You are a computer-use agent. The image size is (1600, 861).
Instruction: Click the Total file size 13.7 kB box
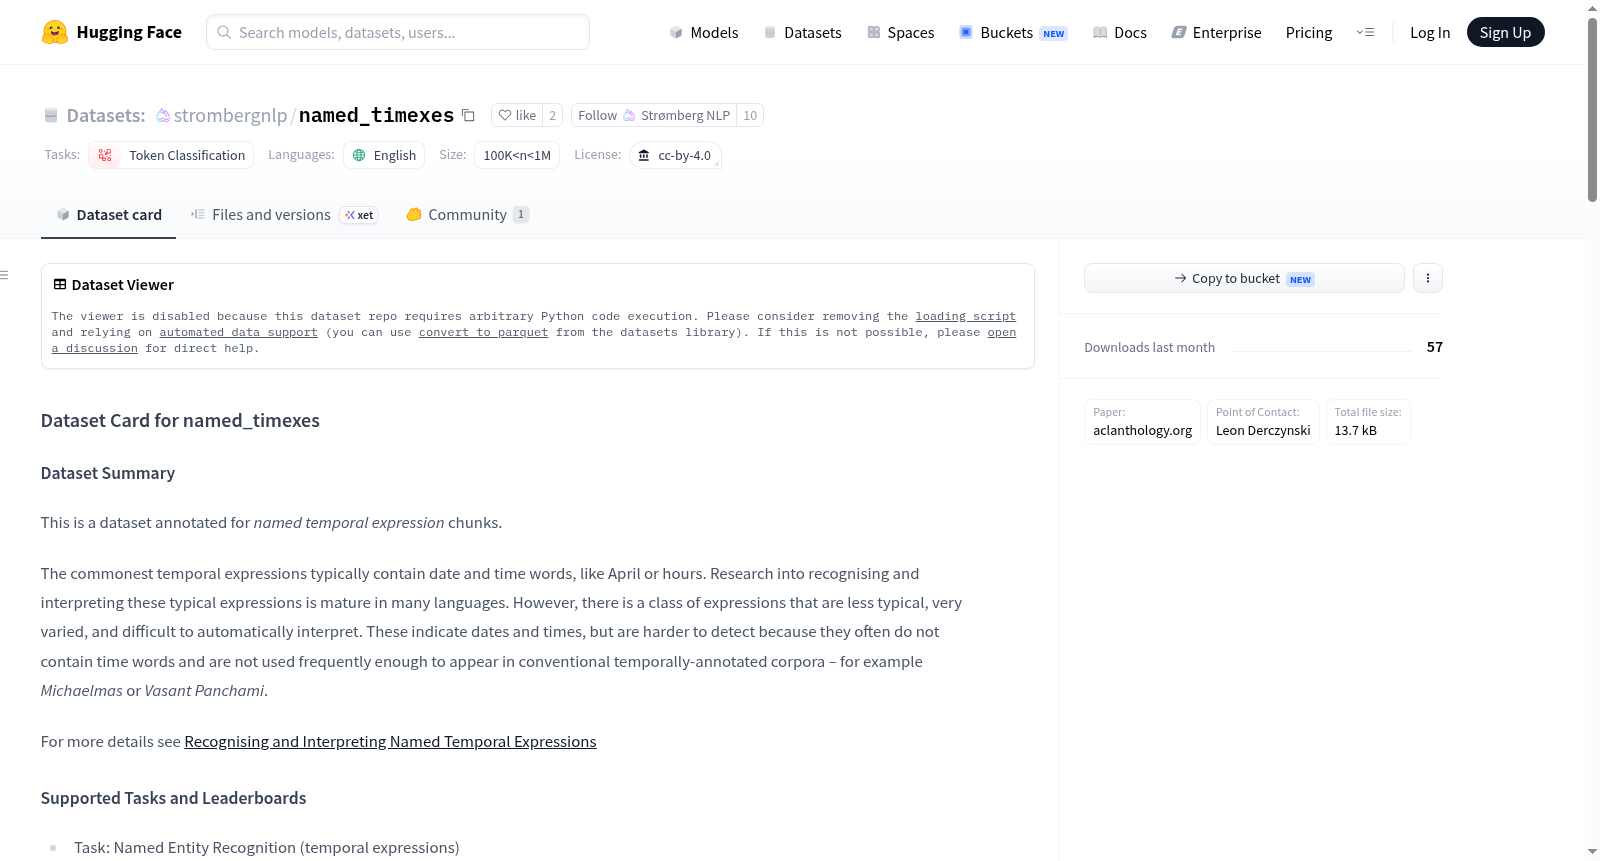tap(1368, 422)
